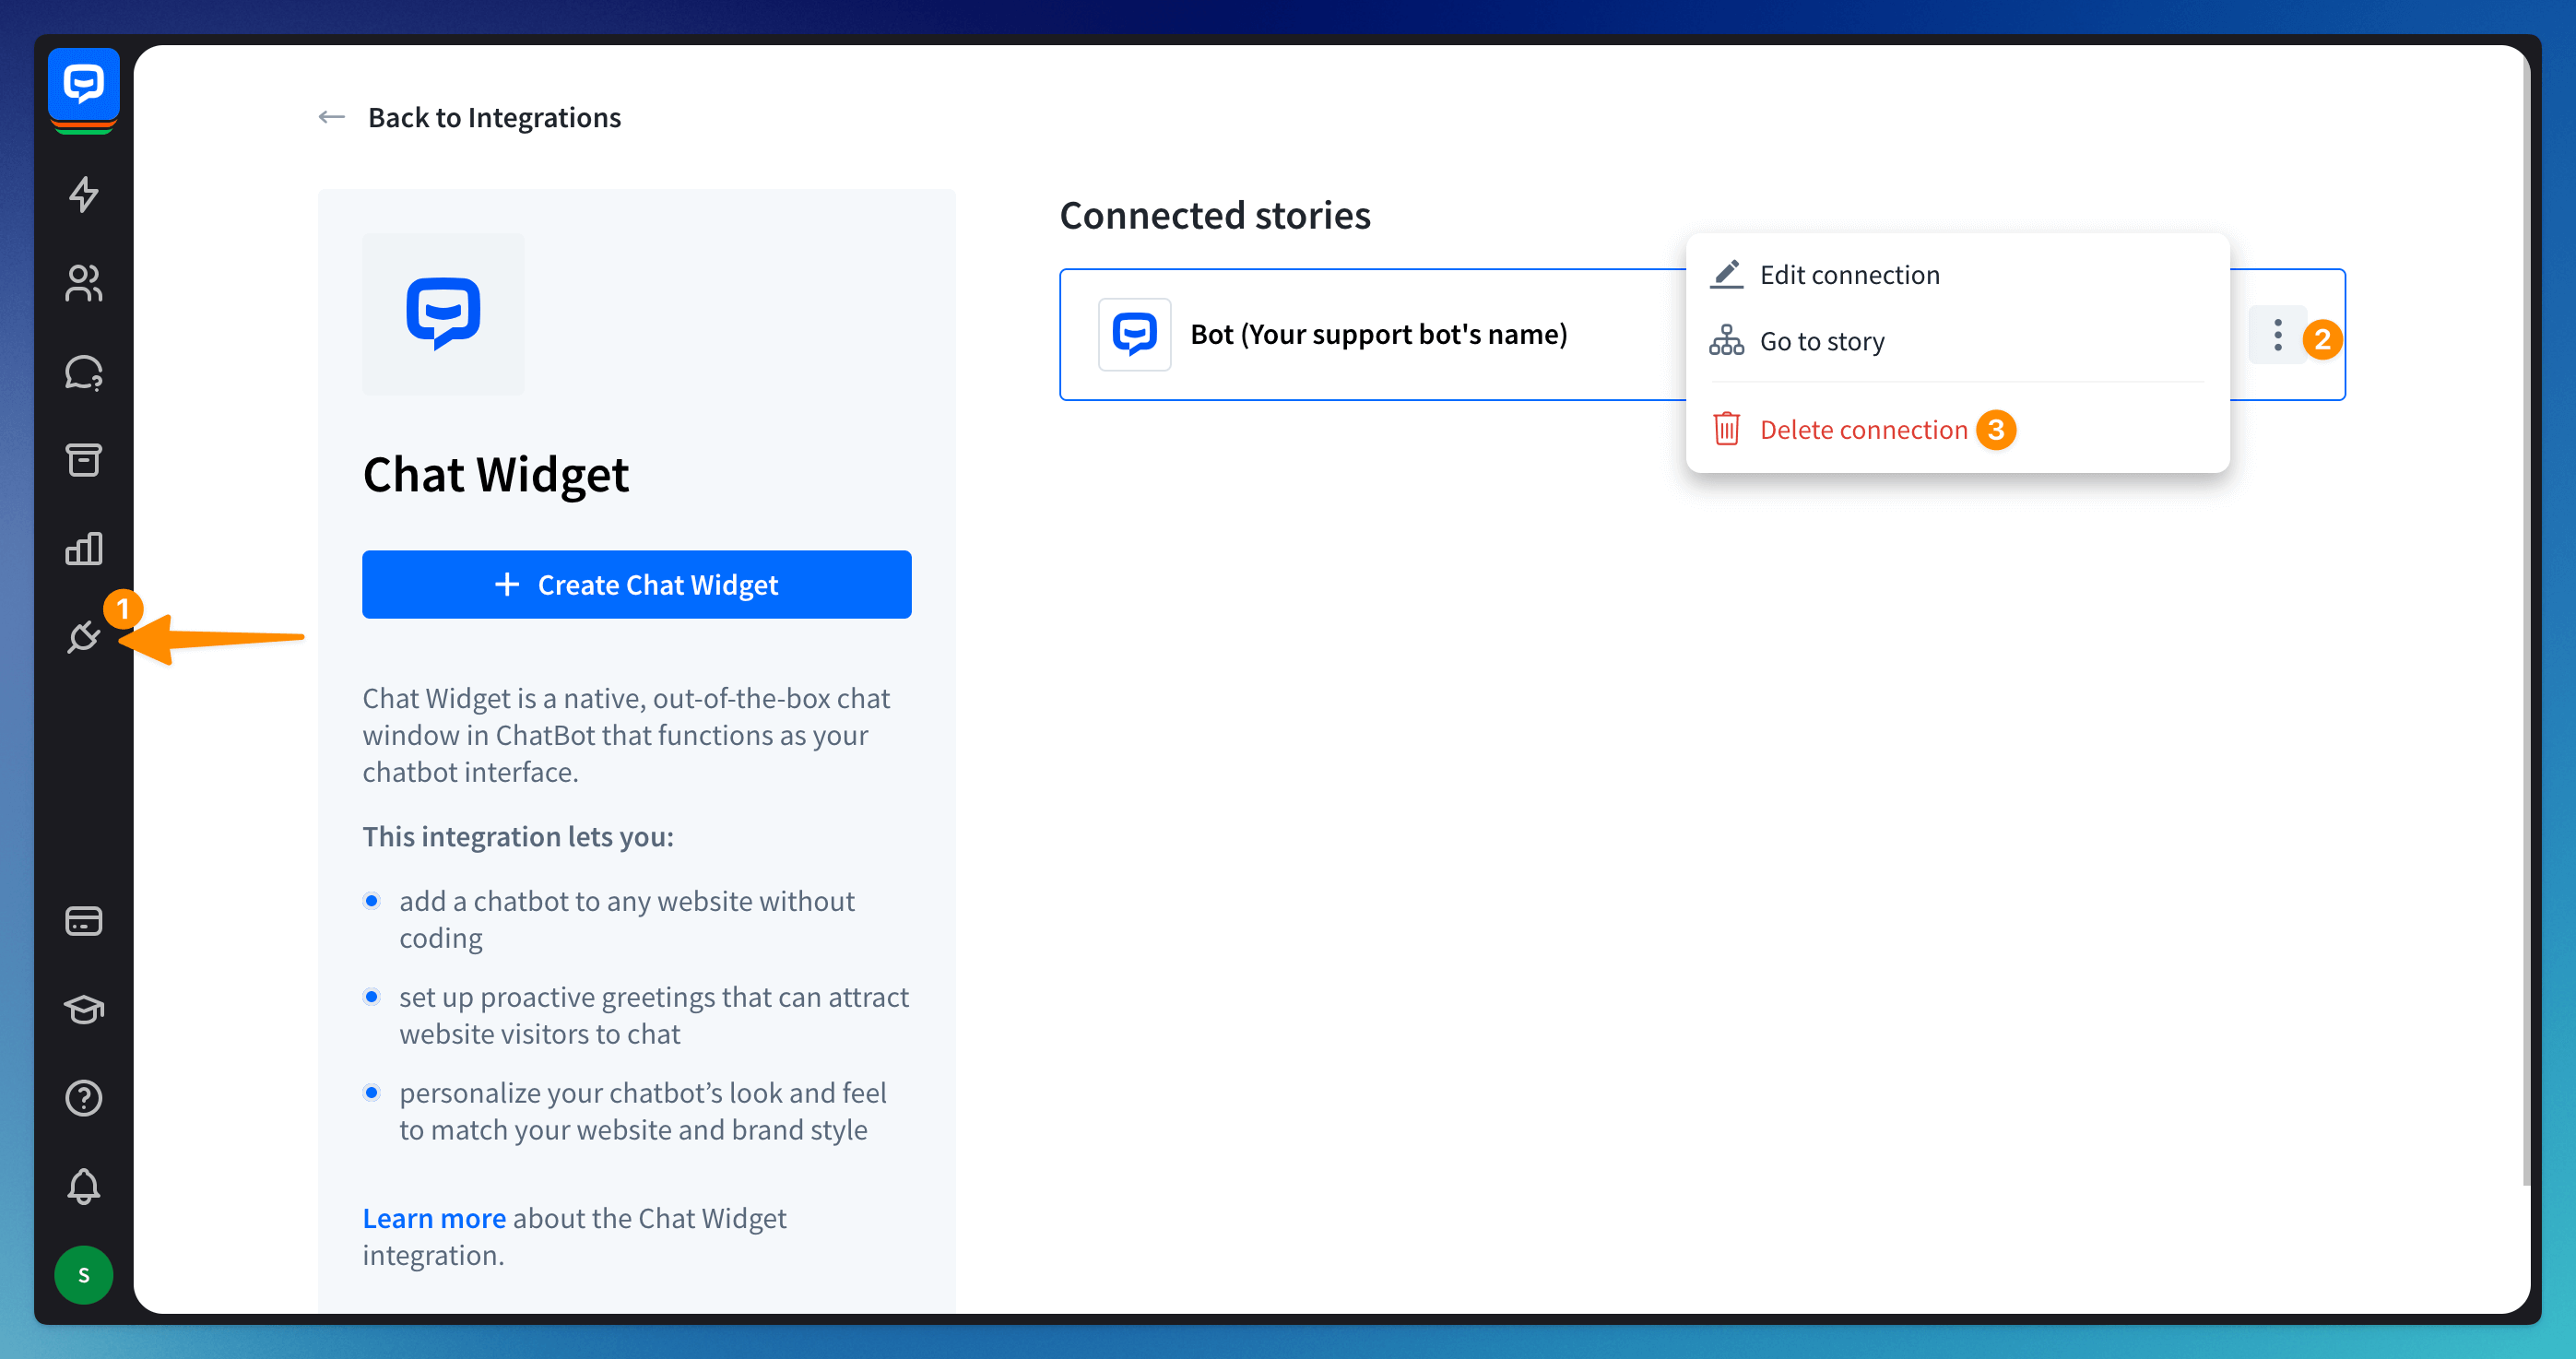The width and height of the screenshot is (2576, 1359).
Task: Follow the Learn more link
Action: [x=433, y=1218]
